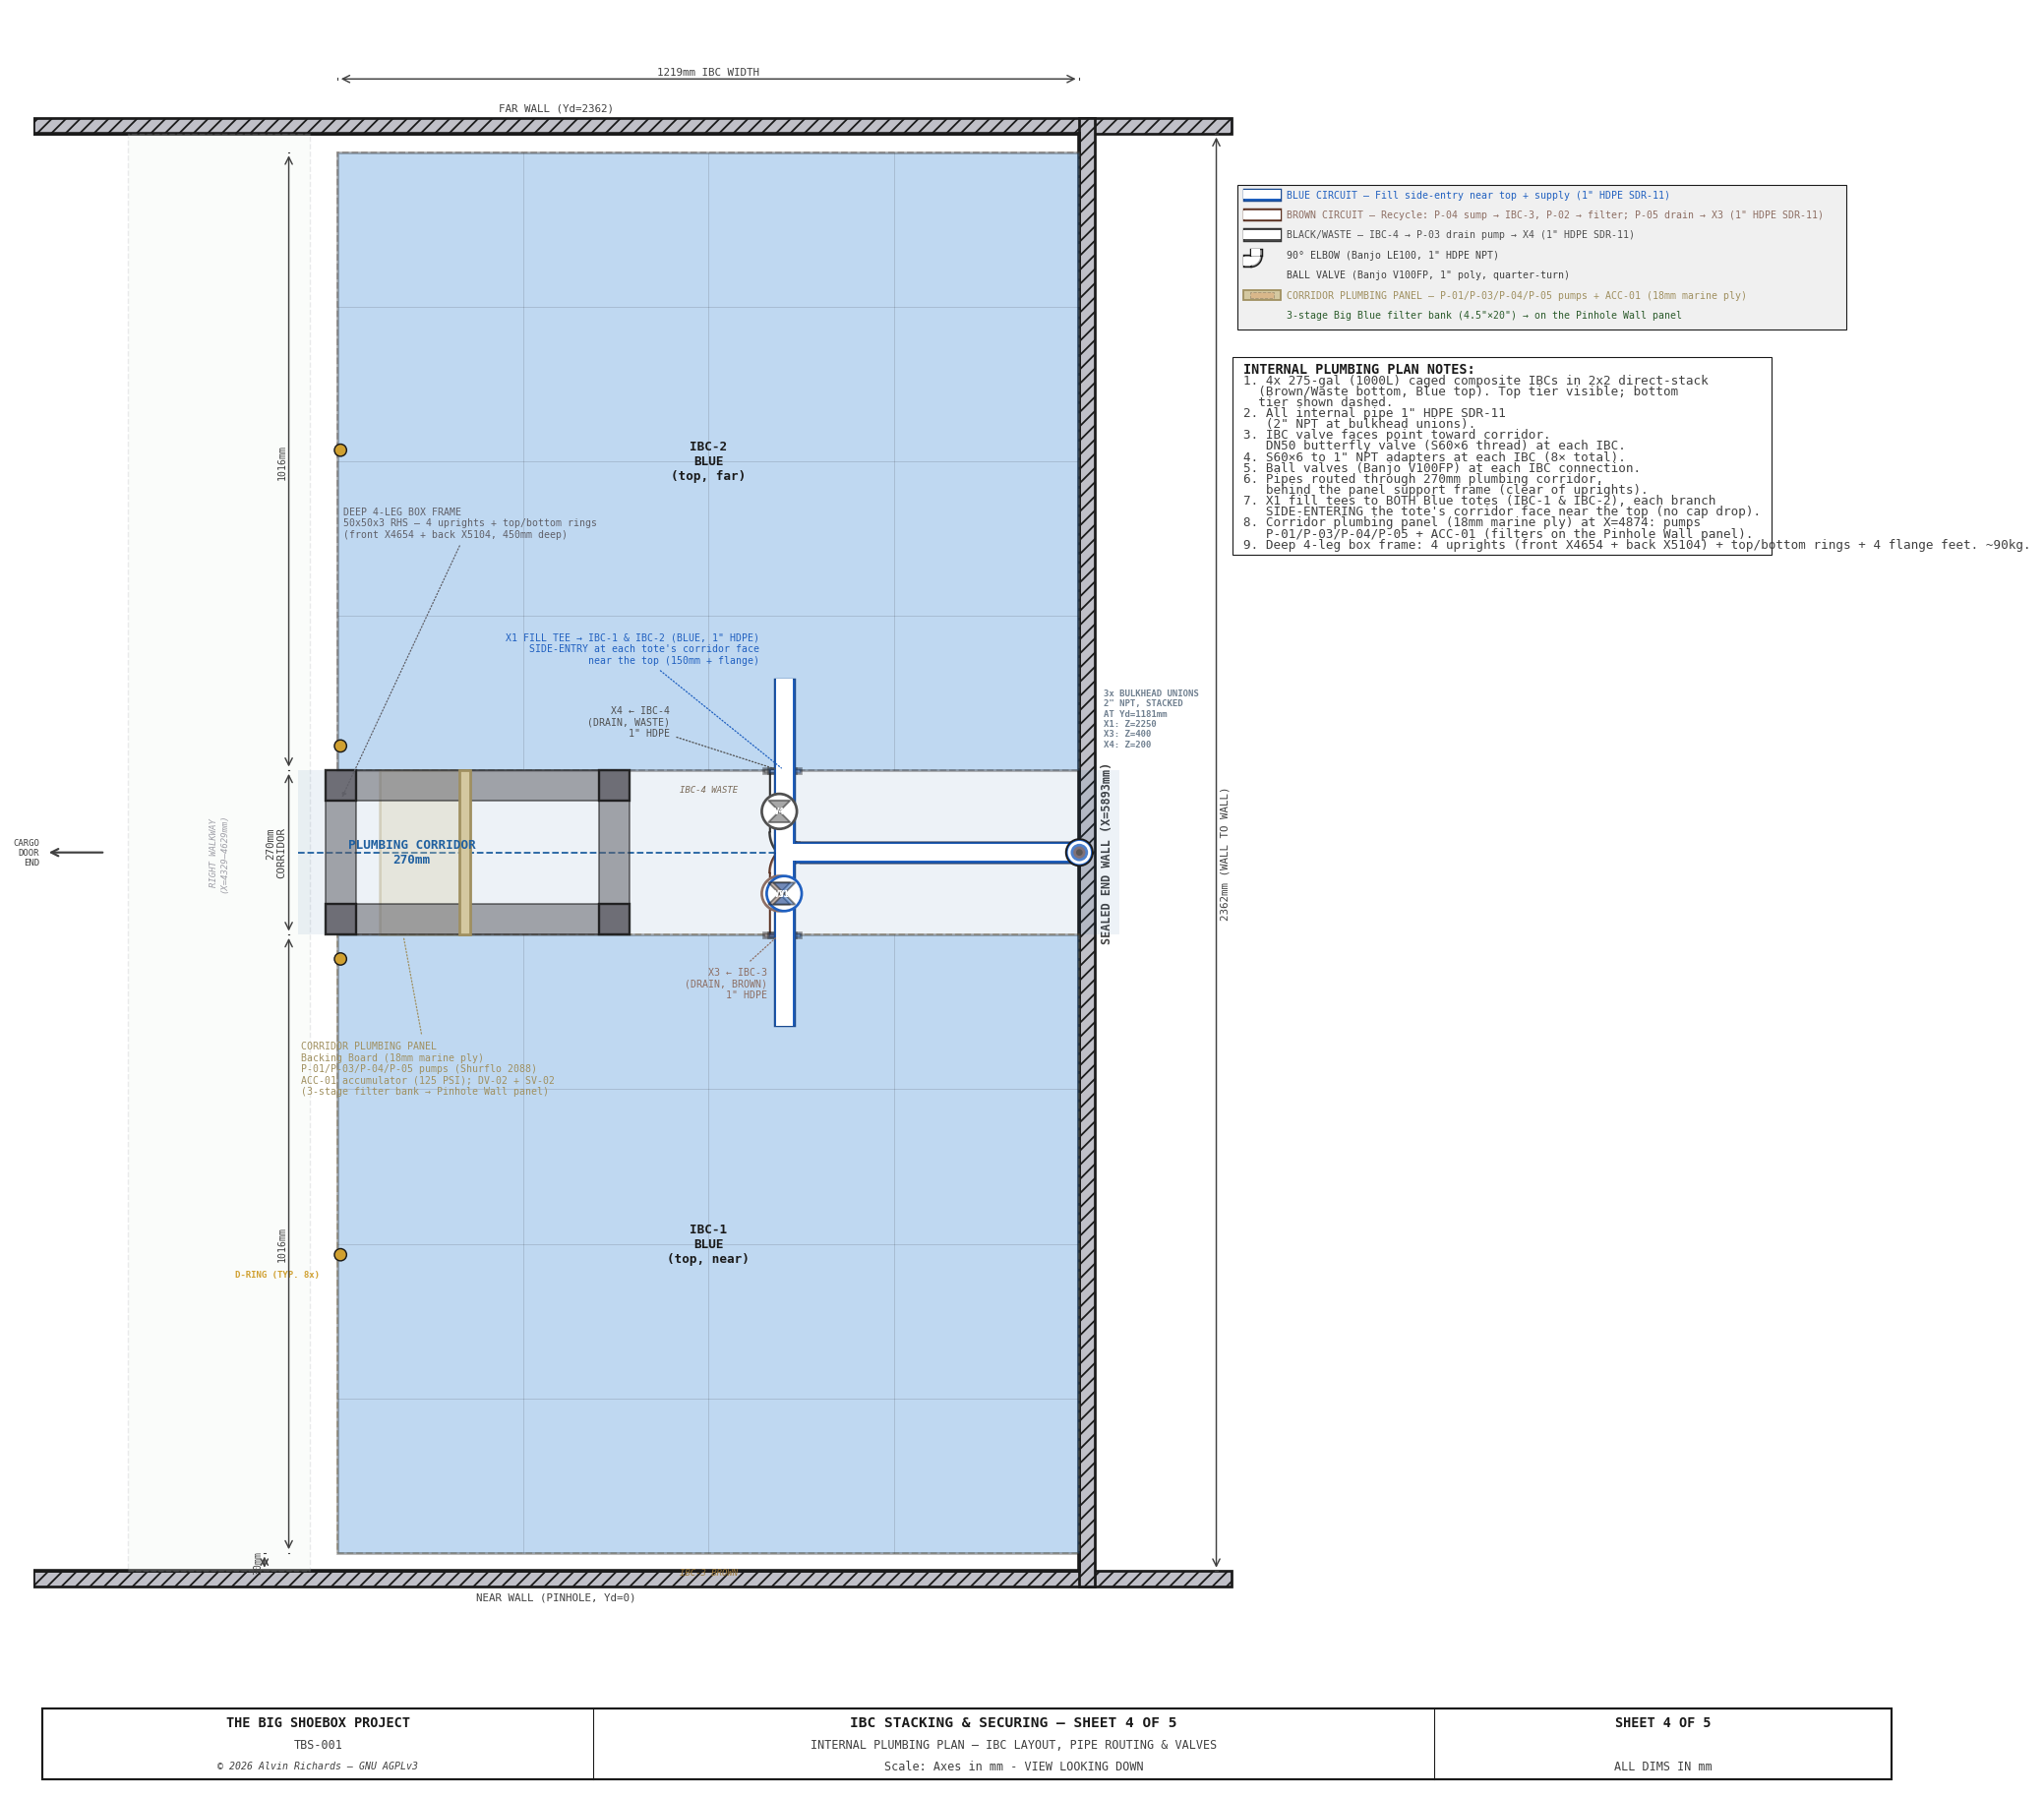Click the 'X1 FILL TEE' blue annotation

(x=632, y=649)
